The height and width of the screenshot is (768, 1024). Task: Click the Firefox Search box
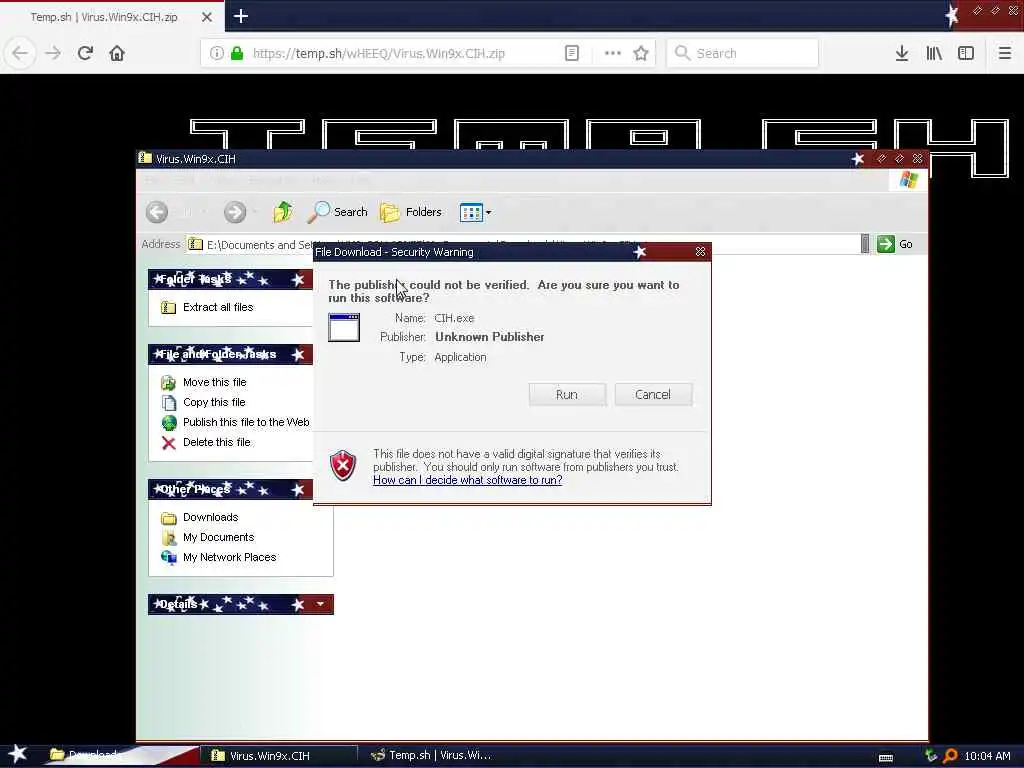(742, 53)
